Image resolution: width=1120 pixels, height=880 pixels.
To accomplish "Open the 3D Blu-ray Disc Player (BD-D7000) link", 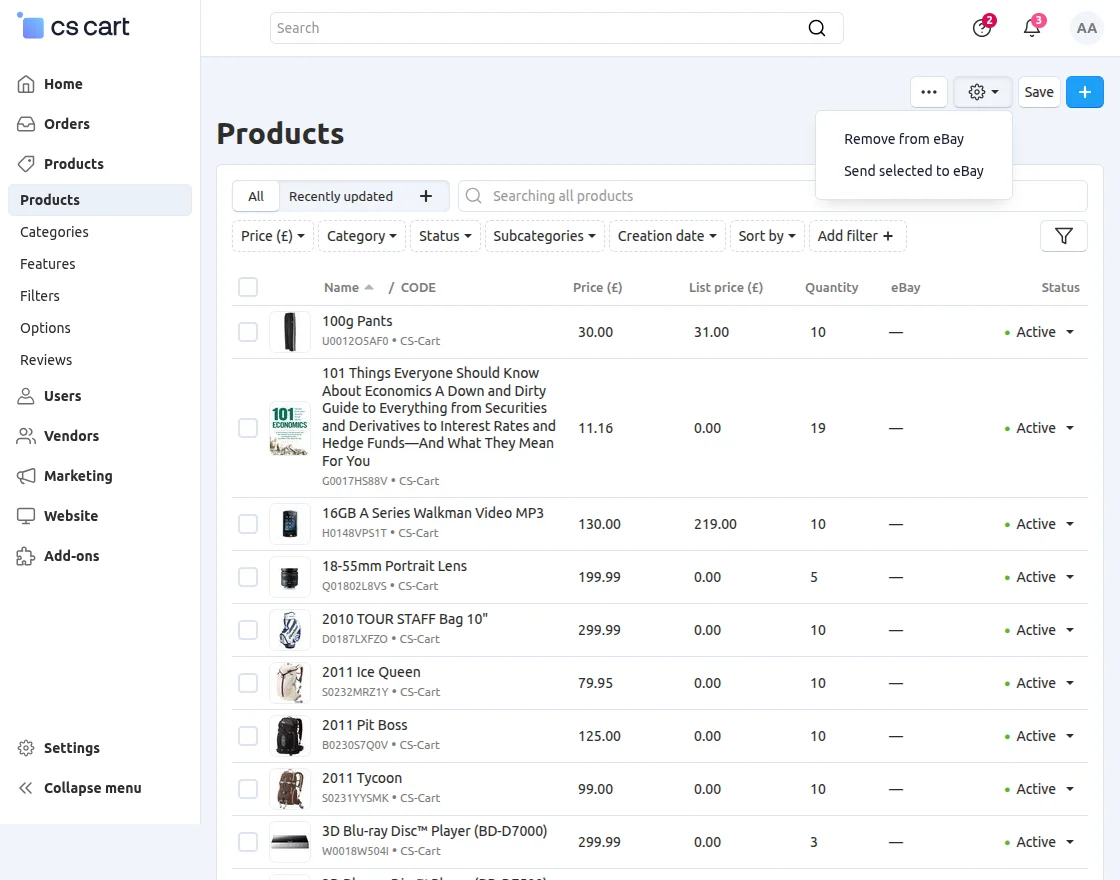I will [x=434, y=831].
